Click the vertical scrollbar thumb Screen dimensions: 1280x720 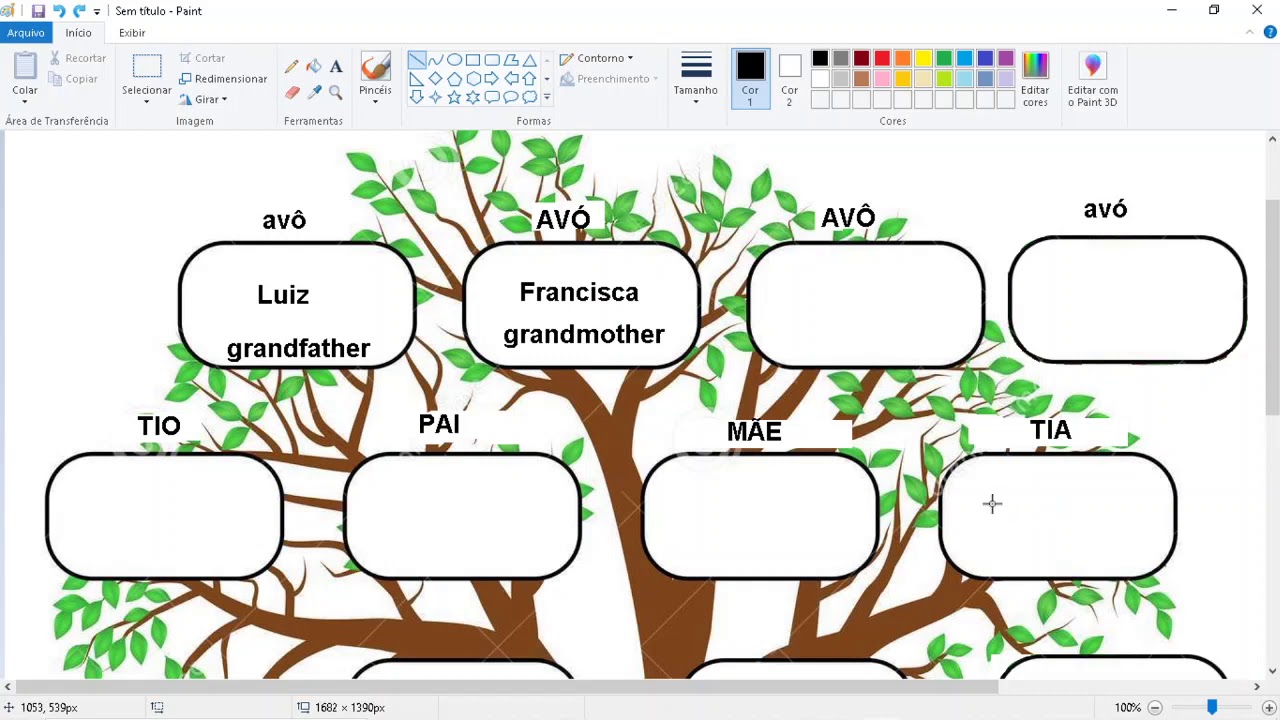(1272, 307)
